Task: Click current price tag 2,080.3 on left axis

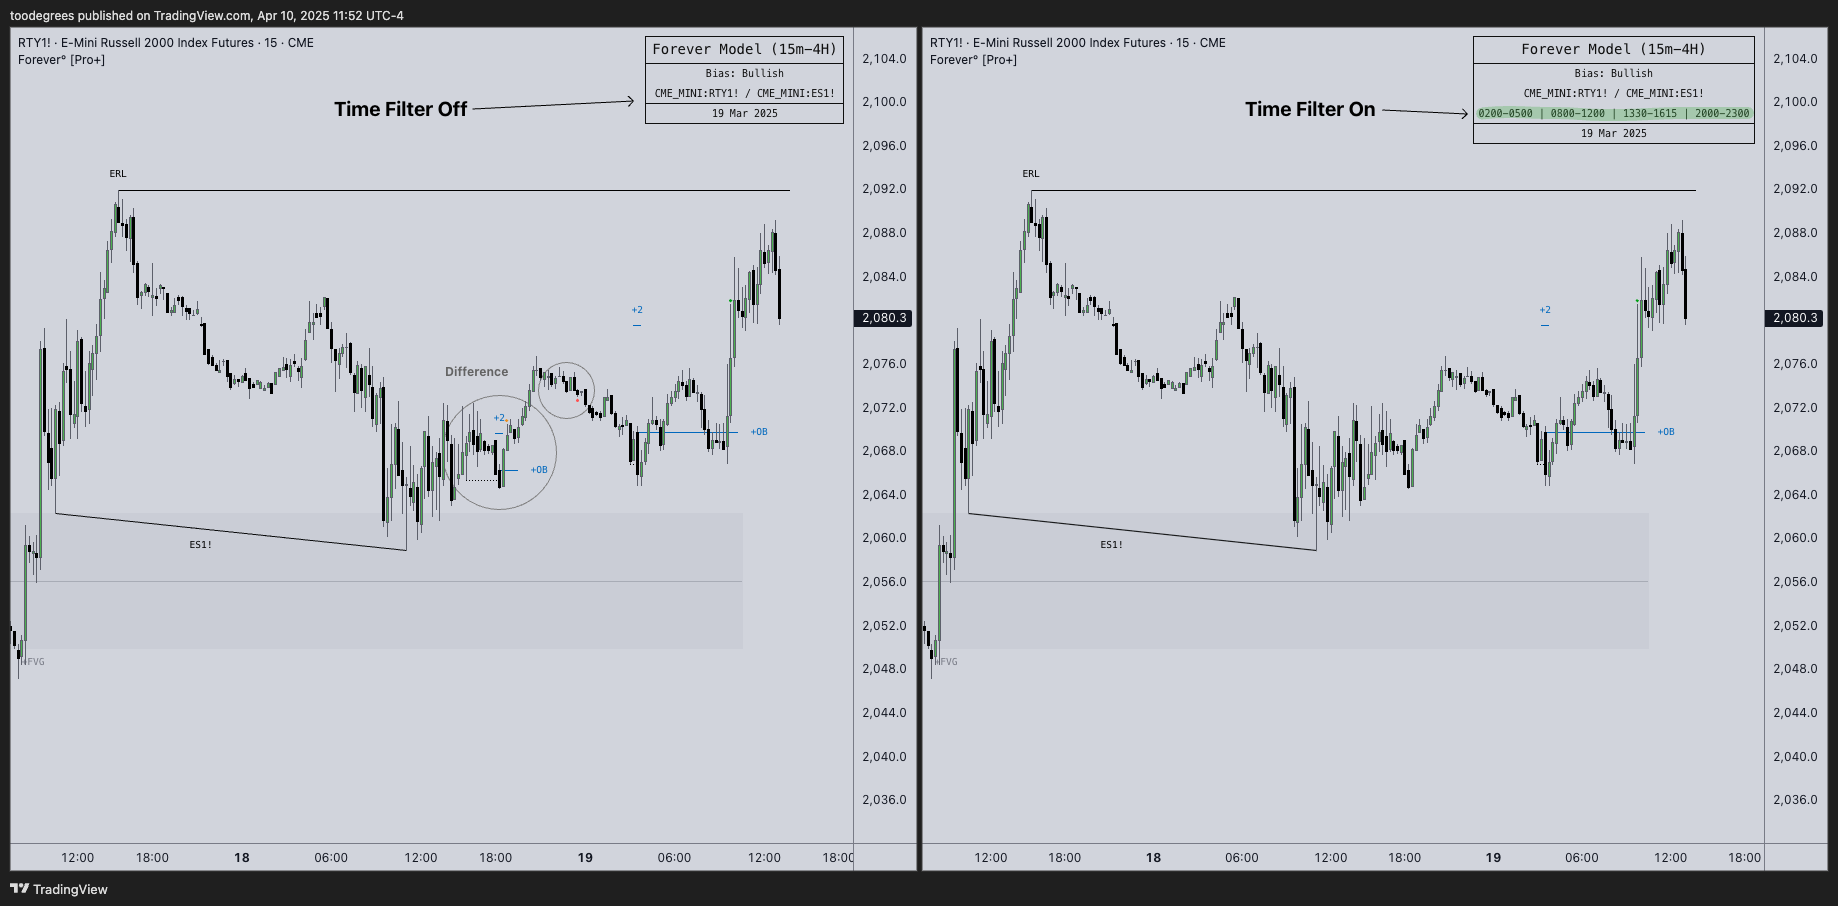Action: pyautogui.click(x=884, y=318)
